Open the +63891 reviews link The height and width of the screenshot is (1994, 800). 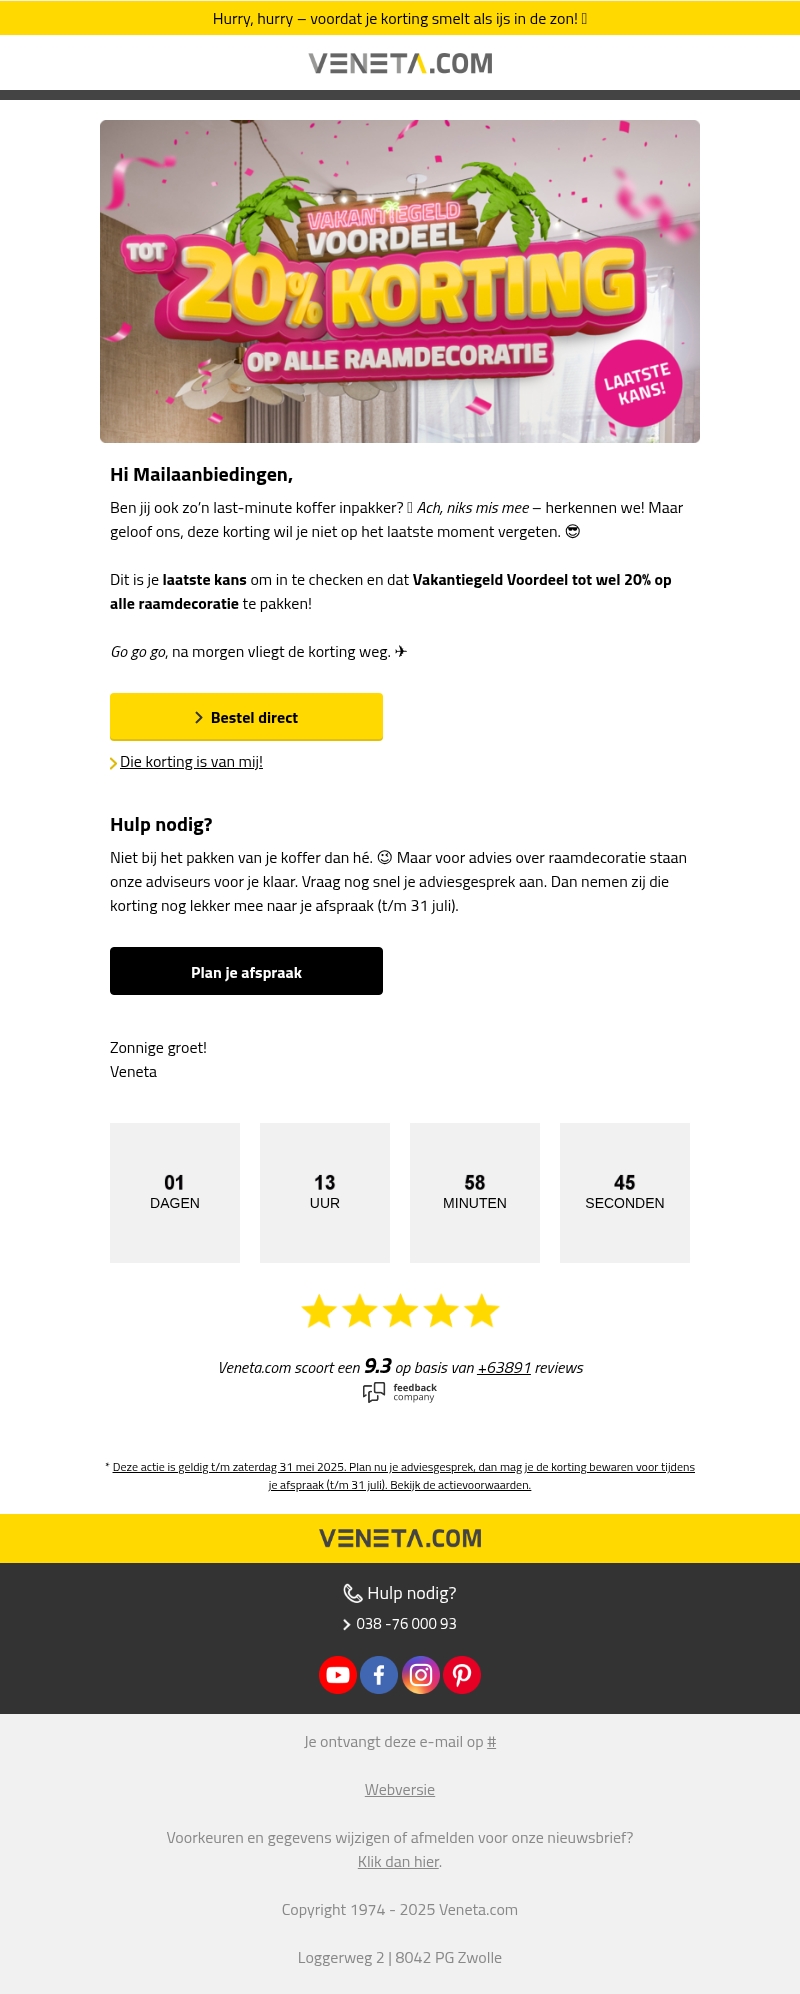504,1368
